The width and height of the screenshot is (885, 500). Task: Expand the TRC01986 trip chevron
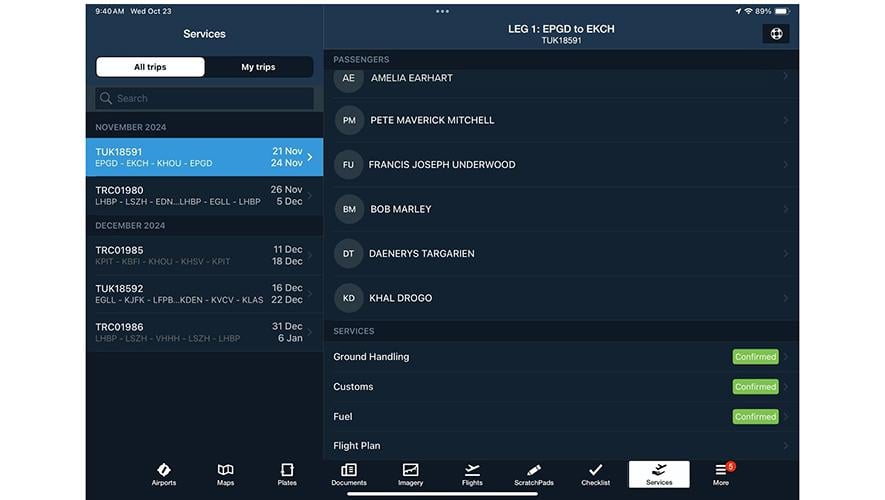click(x=310, y=332)
